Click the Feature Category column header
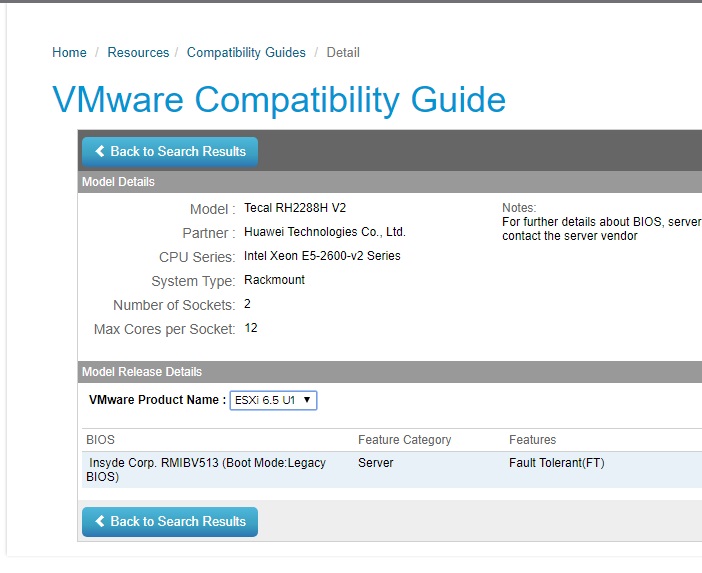This screenshot has width=702, height=573. coord(404,440)
